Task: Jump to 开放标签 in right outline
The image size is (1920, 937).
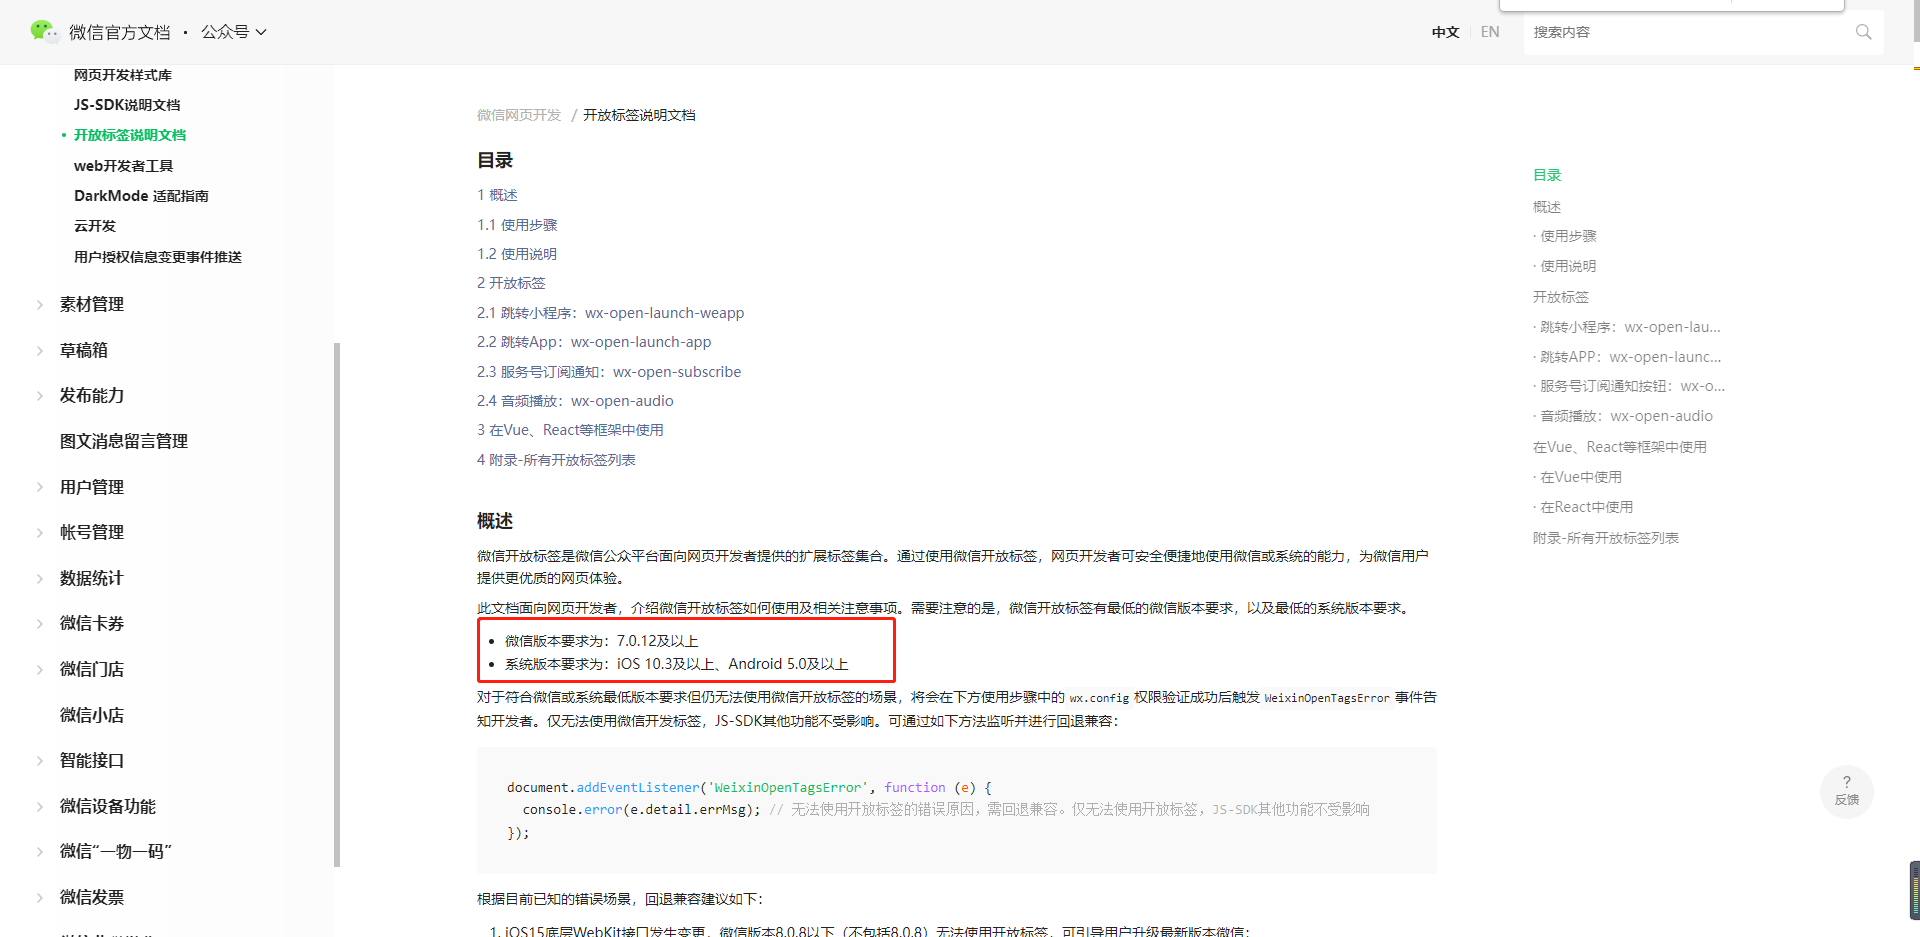Action: pyautogui.click(x=1561, y=297)
